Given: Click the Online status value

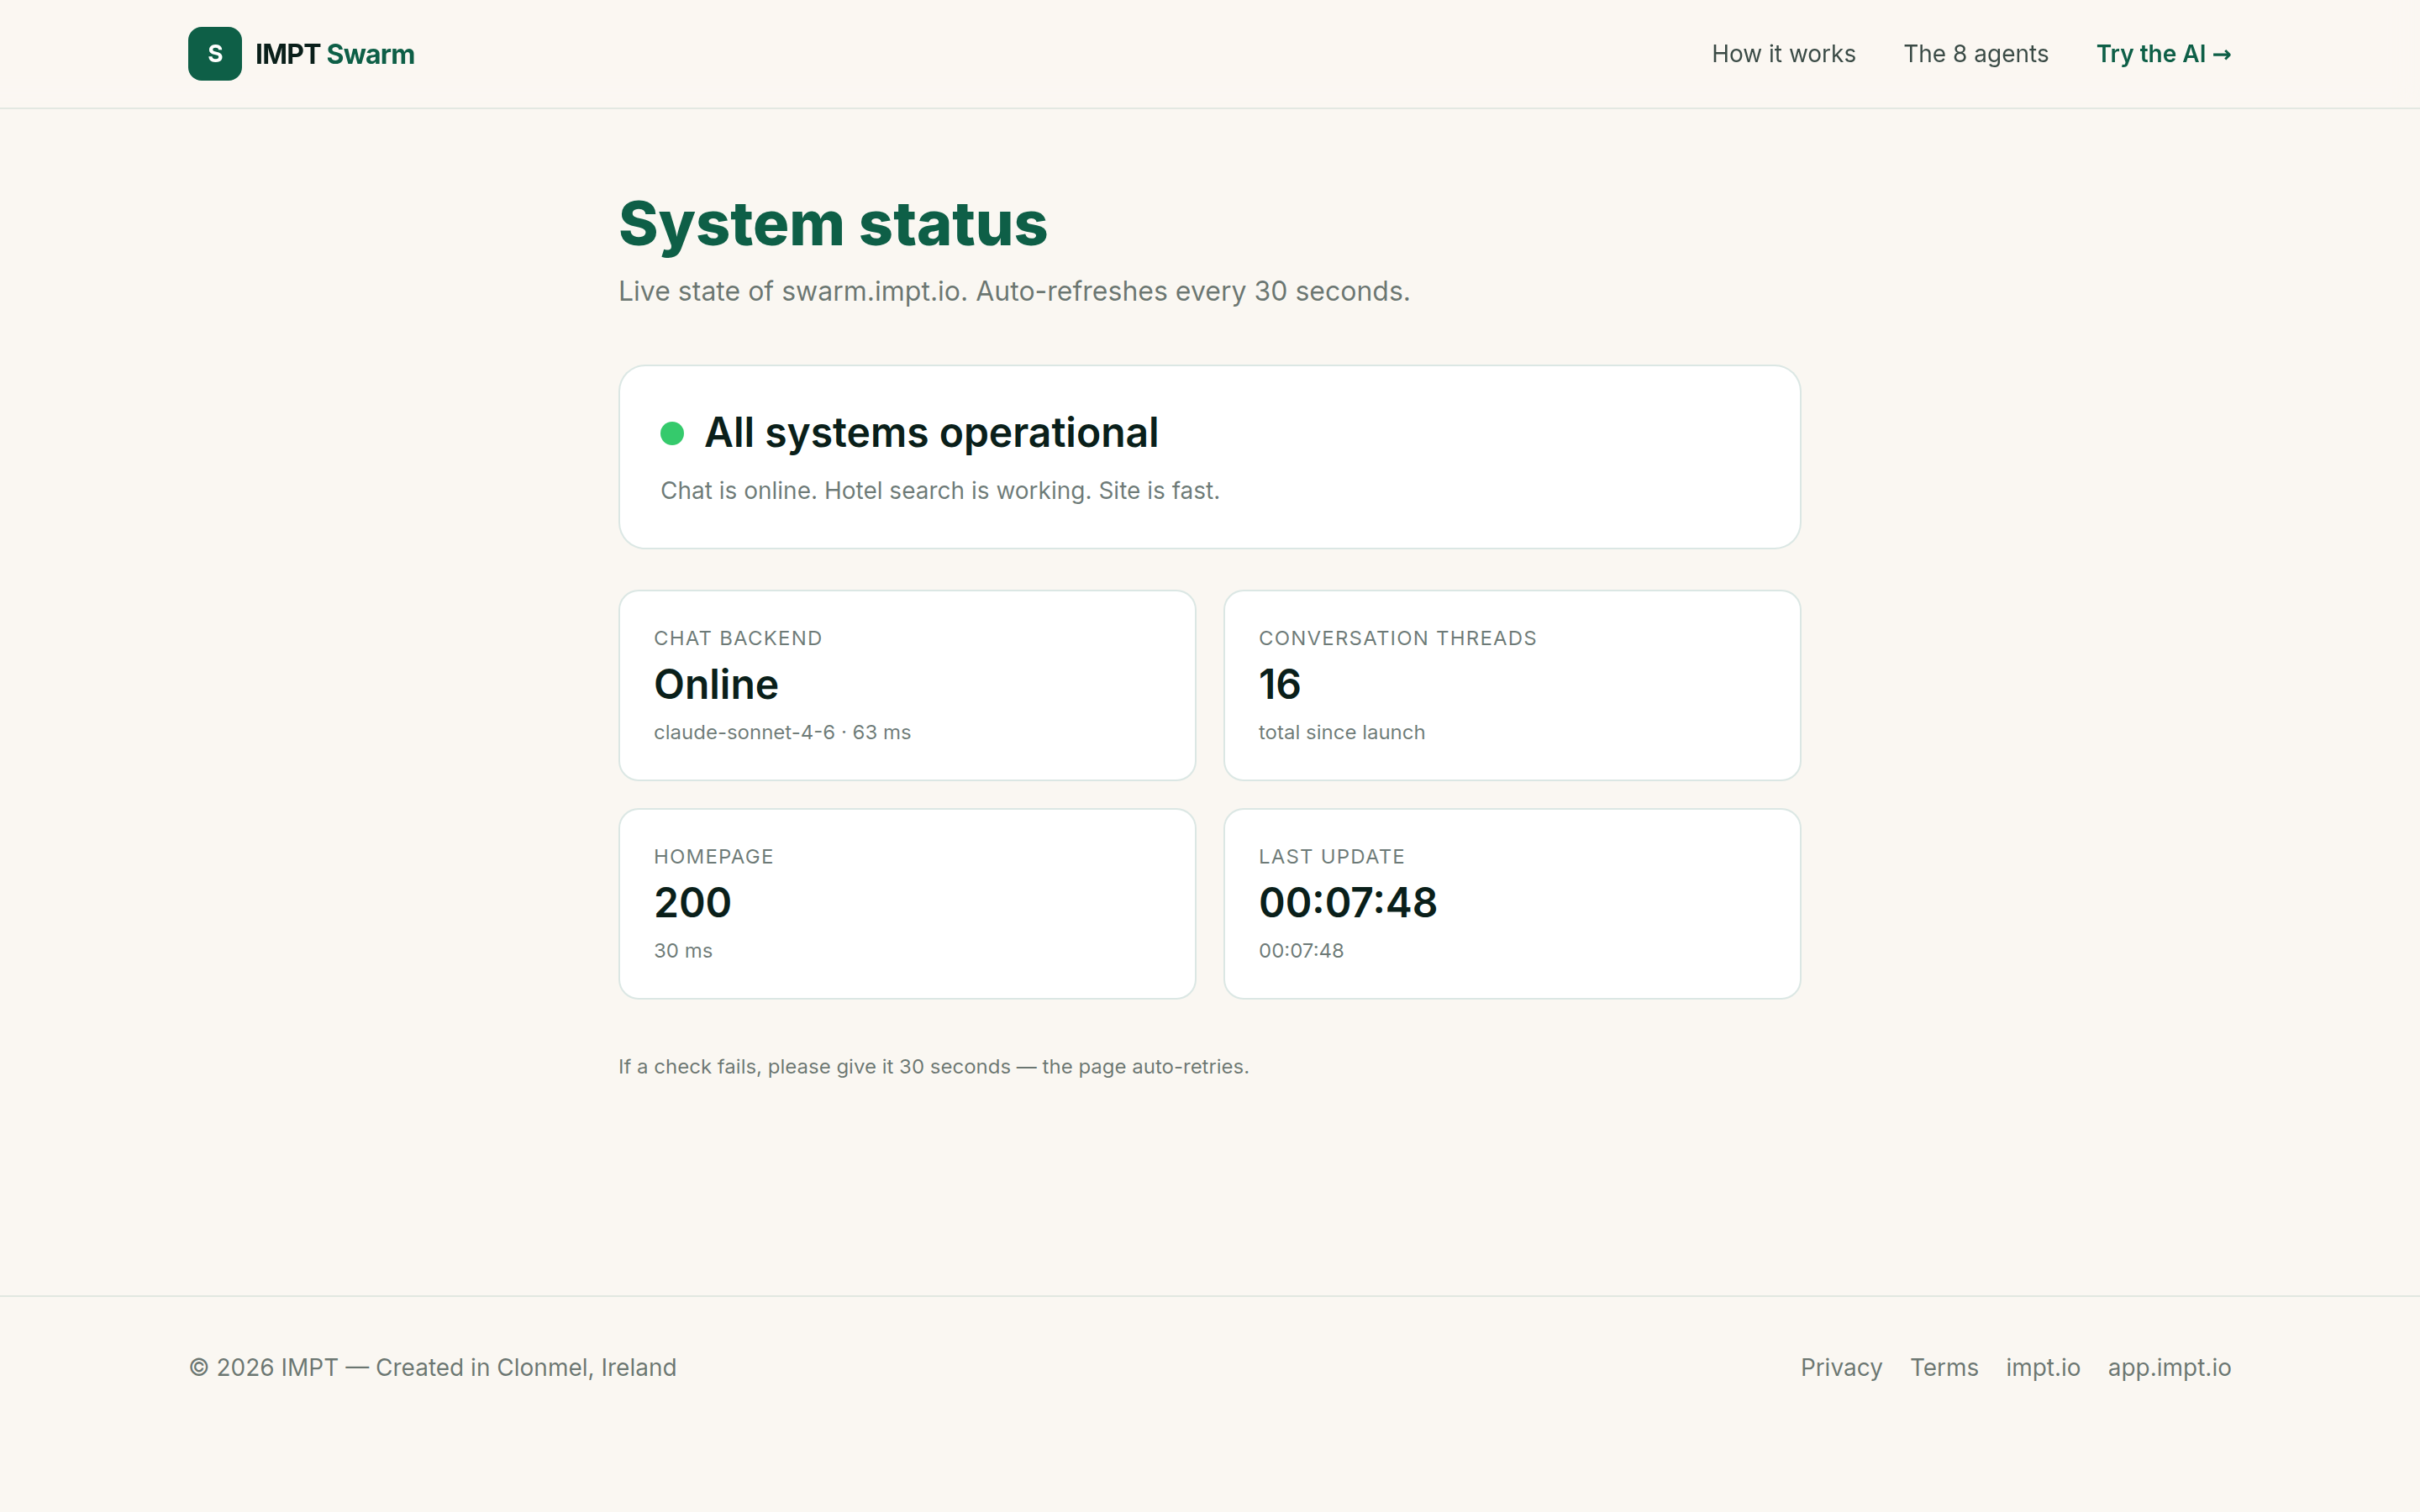Looking at the screenshot, I should coord(716,685).
